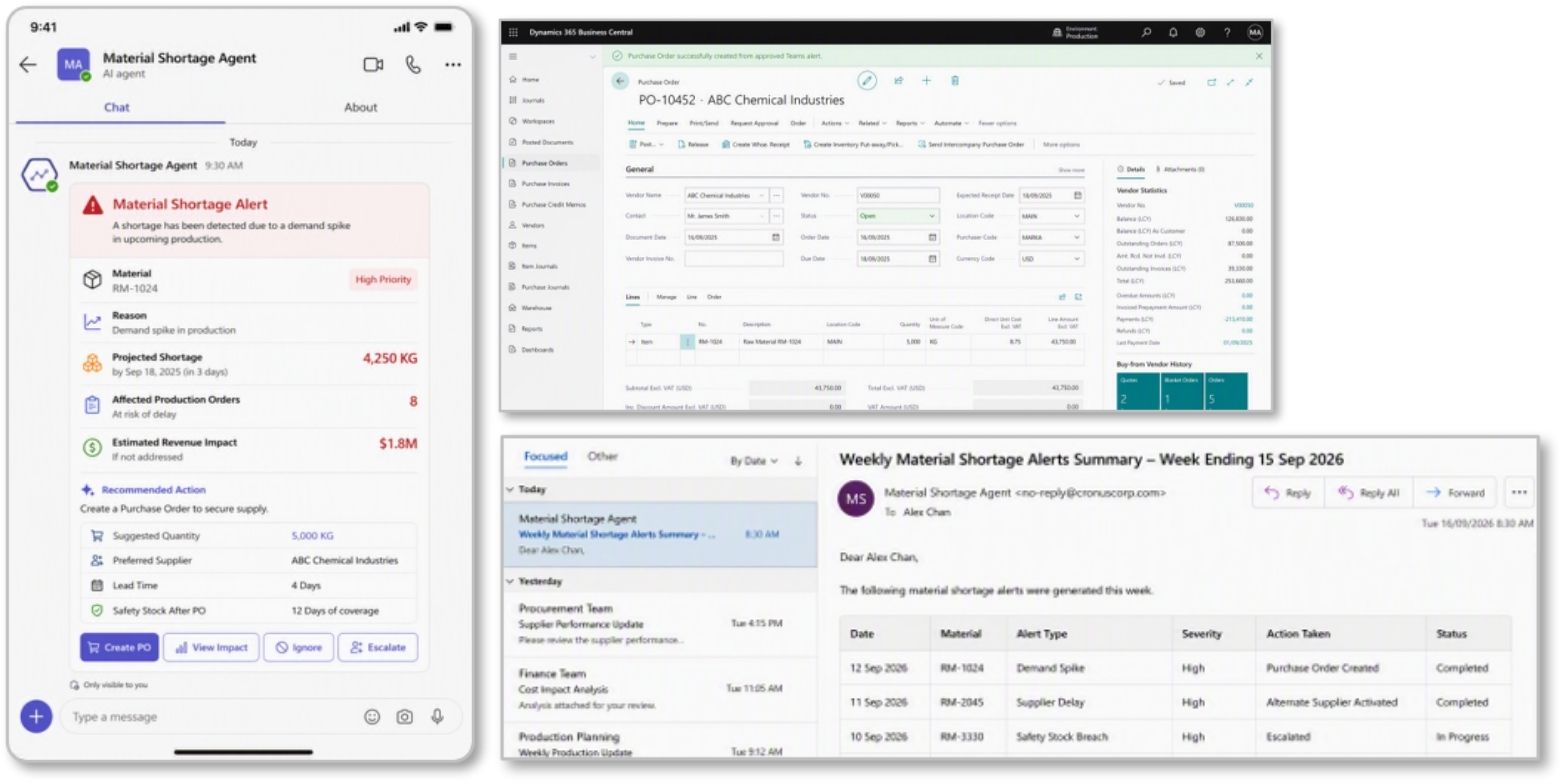Go back from the Purchase Order page

[x=620, y=82]
